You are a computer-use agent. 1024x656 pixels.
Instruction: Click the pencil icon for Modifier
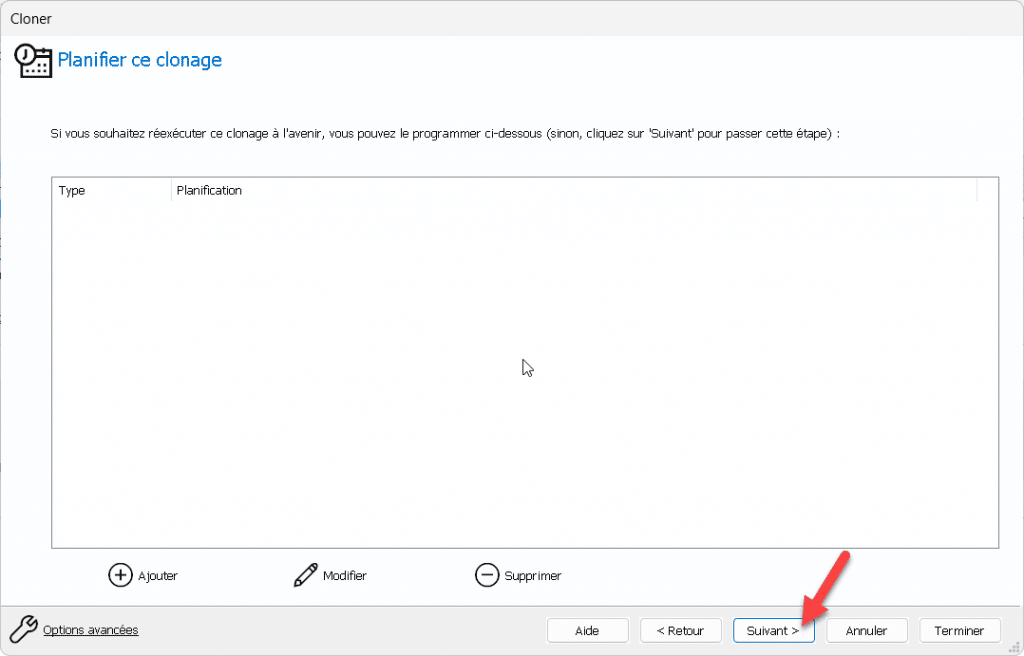305,575
